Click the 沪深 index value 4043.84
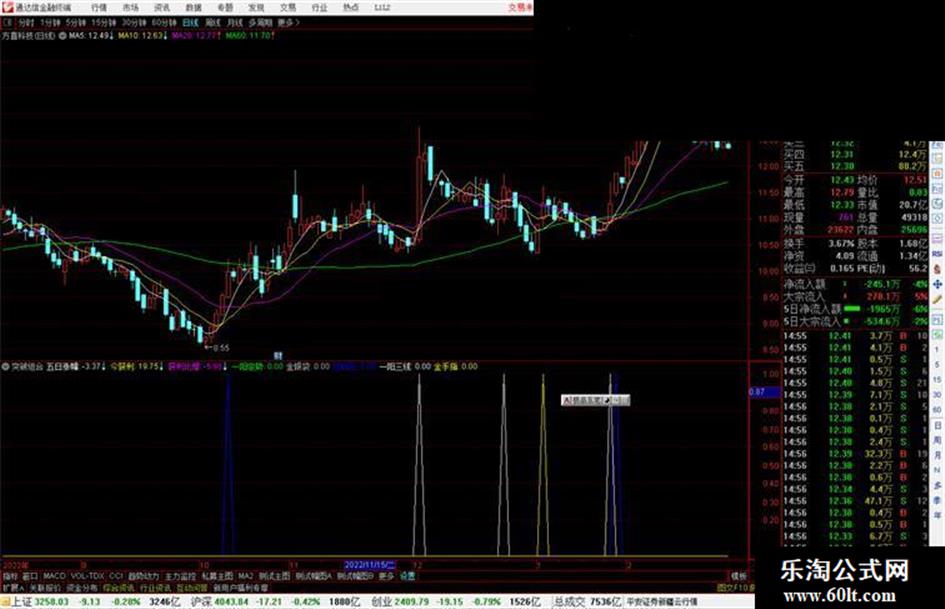The image size is (945, 609). (x=231, y=602)
